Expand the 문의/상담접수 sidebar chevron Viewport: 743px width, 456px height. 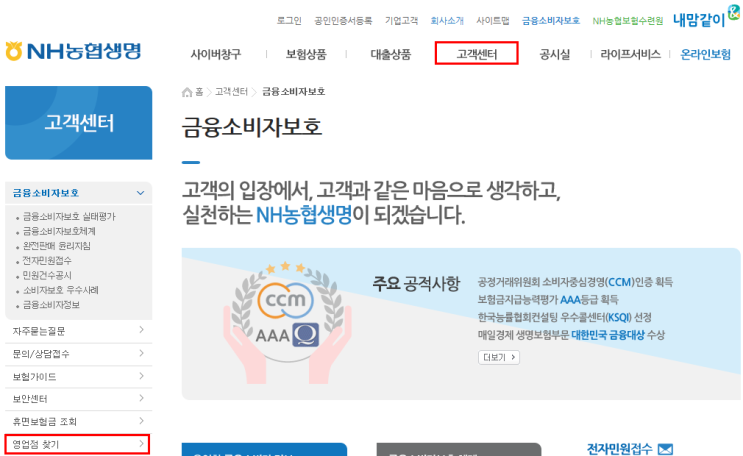click(141, 353)
